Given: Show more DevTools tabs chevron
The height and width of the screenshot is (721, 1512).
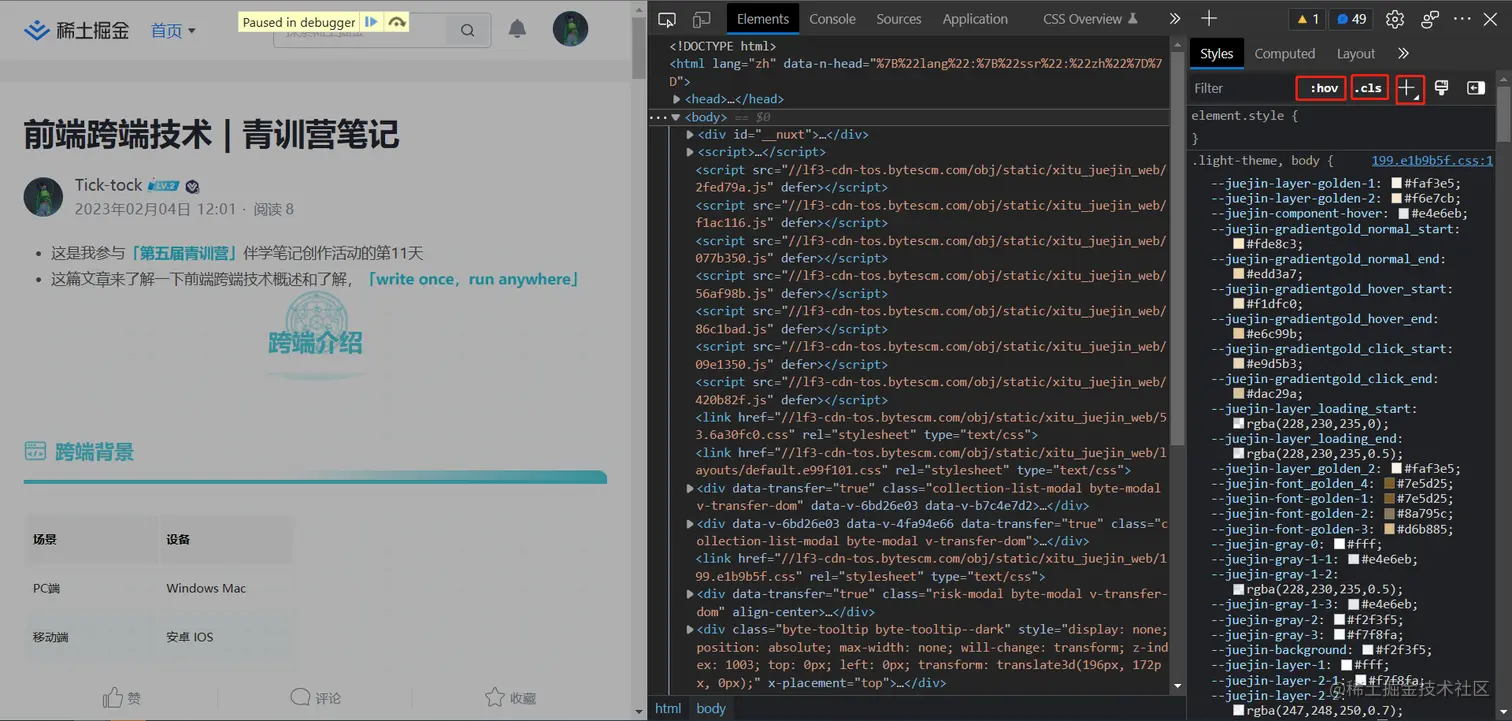Looking at the screenshot, I should tap(1175, 19).
